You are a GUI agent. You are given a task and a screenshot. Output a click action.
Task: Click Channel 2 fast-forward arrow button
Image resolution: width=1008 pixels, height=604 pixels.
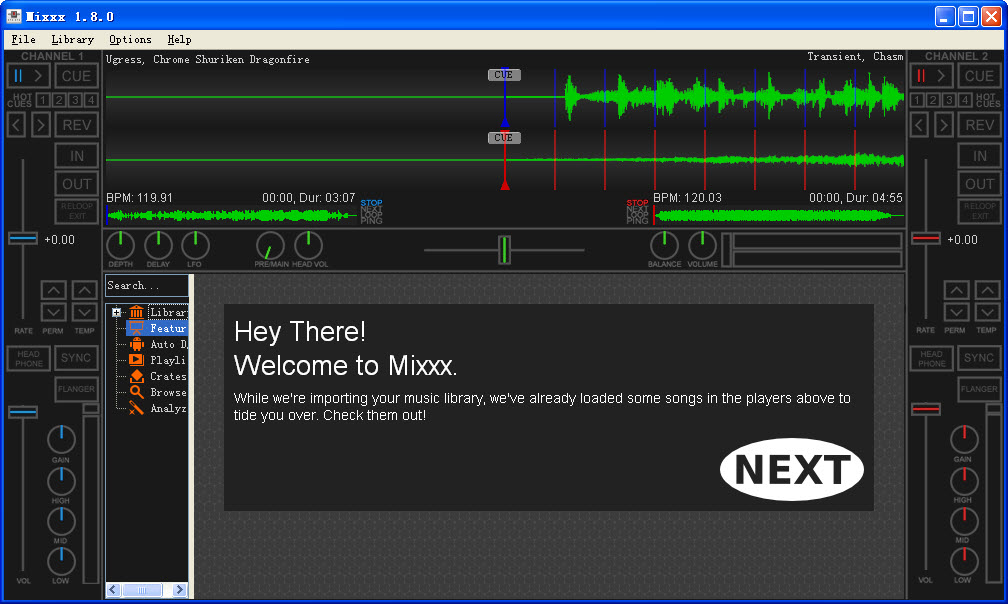coord(944,125)
